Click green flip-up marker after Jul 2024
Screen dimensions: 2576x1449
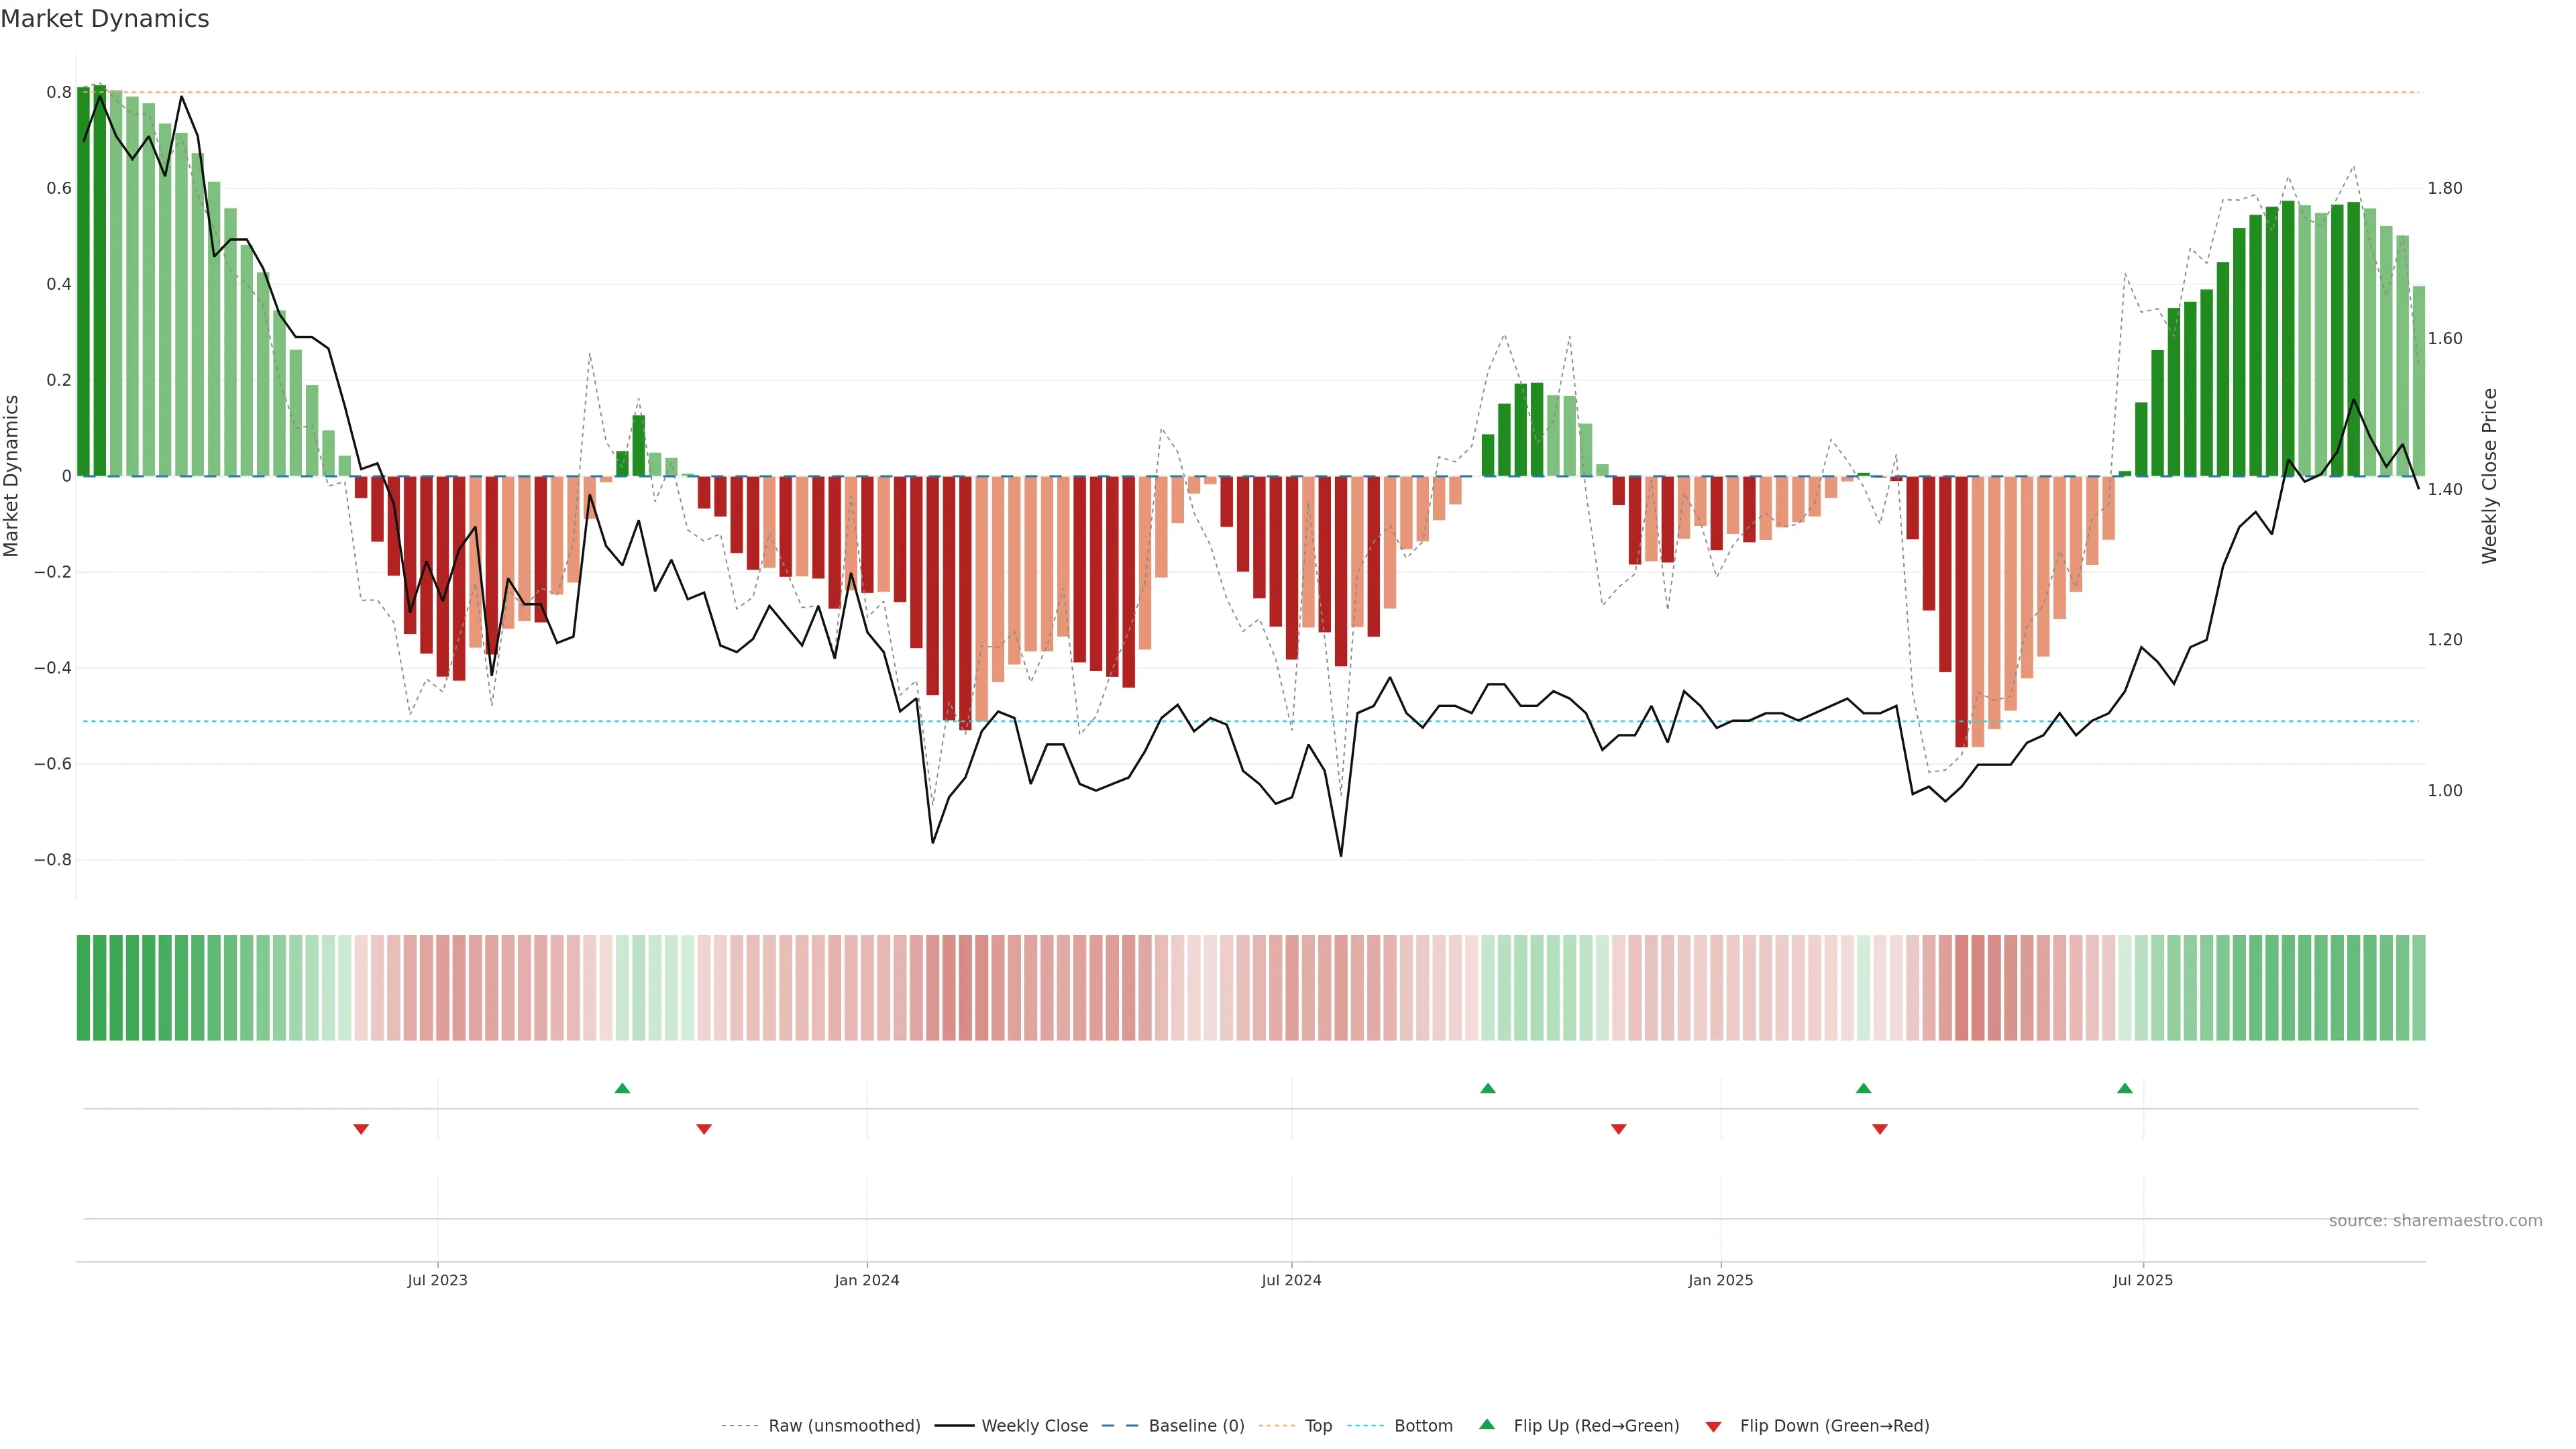tap(1488, 1088)
